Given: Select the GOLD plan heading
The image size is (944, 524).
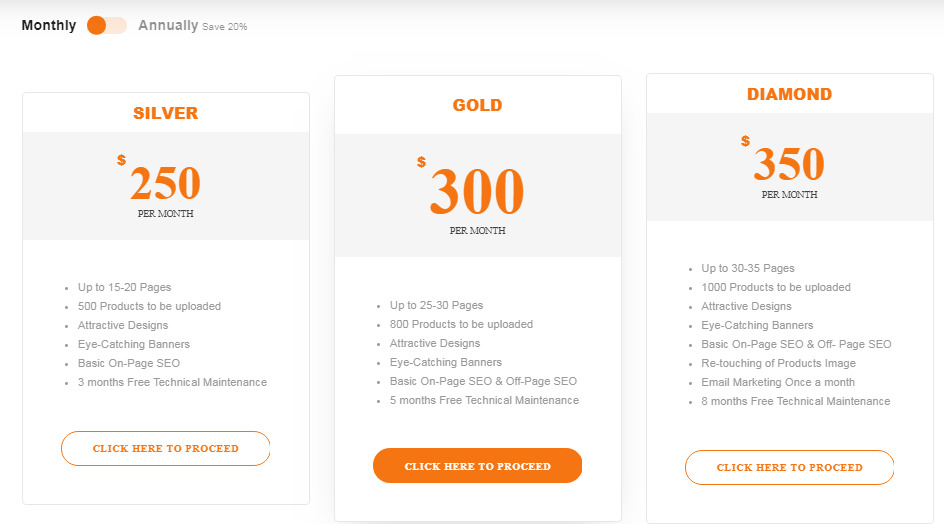Looking at the screenshot, I should (477, 105).
